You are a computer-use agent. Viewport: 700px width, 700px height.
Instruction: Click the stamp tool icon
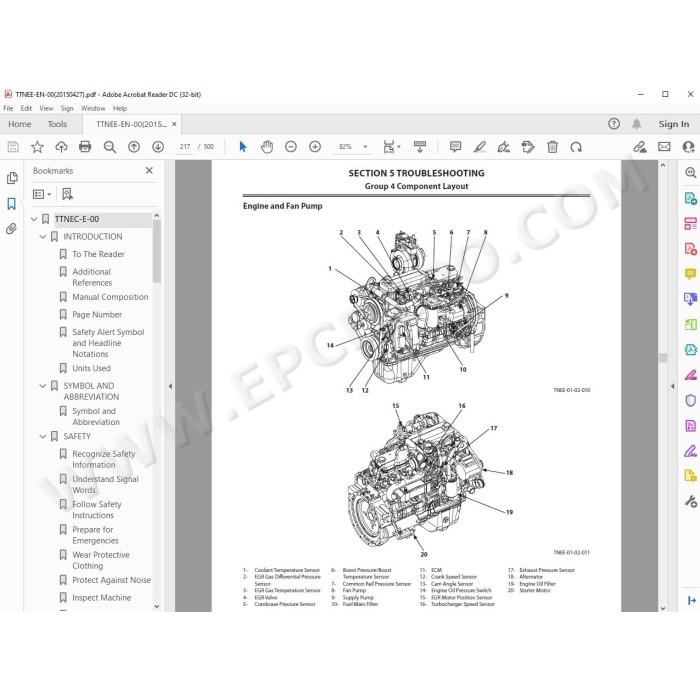coord(528,146)
